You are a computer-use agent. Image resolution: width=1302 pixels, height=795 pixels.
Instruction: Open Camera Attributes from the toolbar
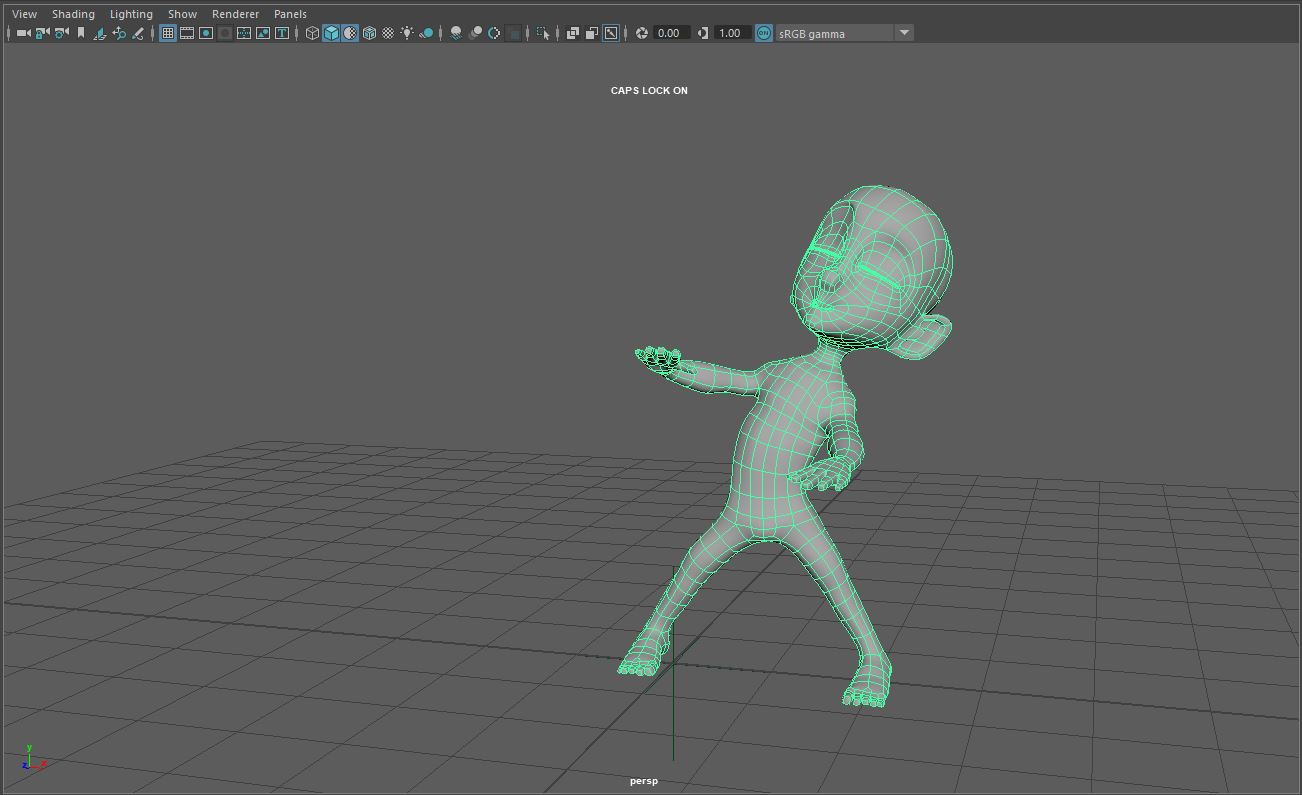click(61, 33)
